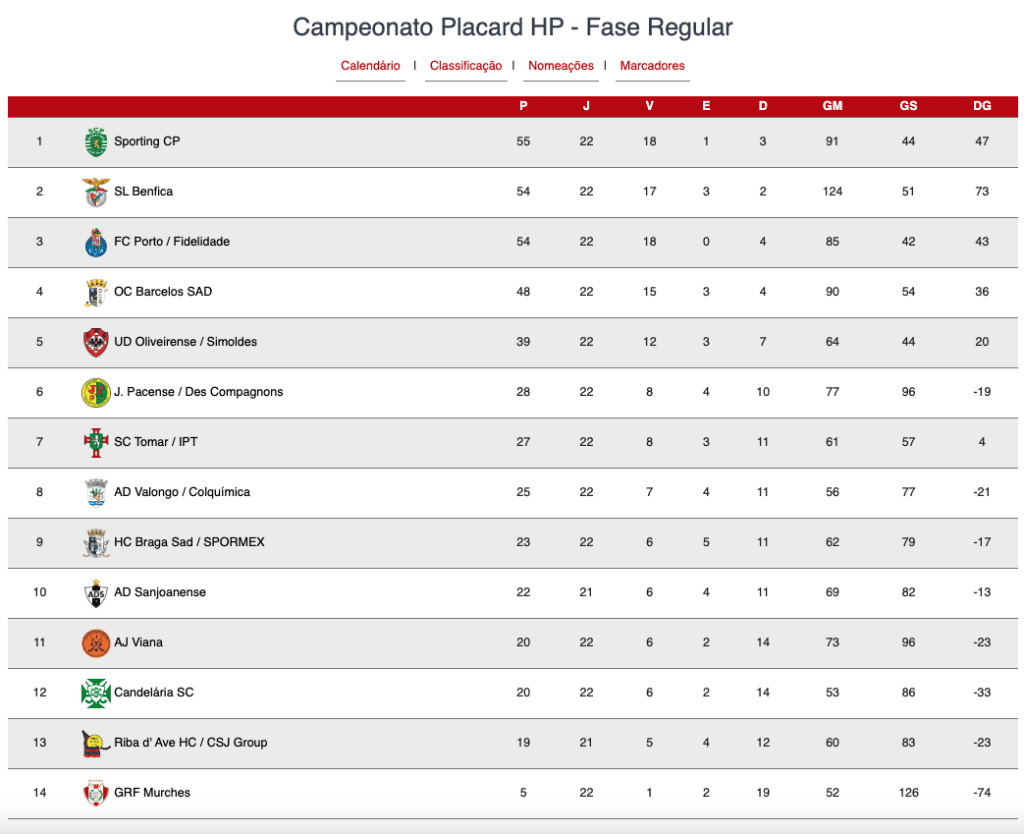This screenshot has width=1024, height=834.
Task: Click the DG goal difference column header
Action: click(982, 106)
